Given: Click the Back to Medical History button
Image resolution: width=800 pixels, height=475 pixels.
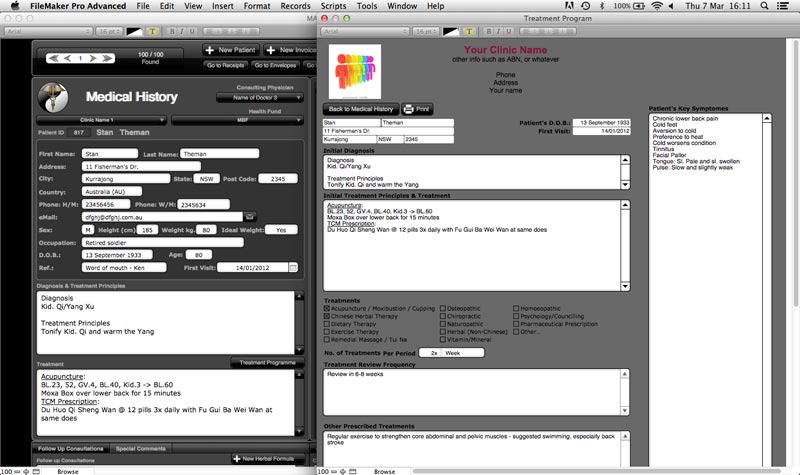Looking at the screenshot, I should [361, 108].
